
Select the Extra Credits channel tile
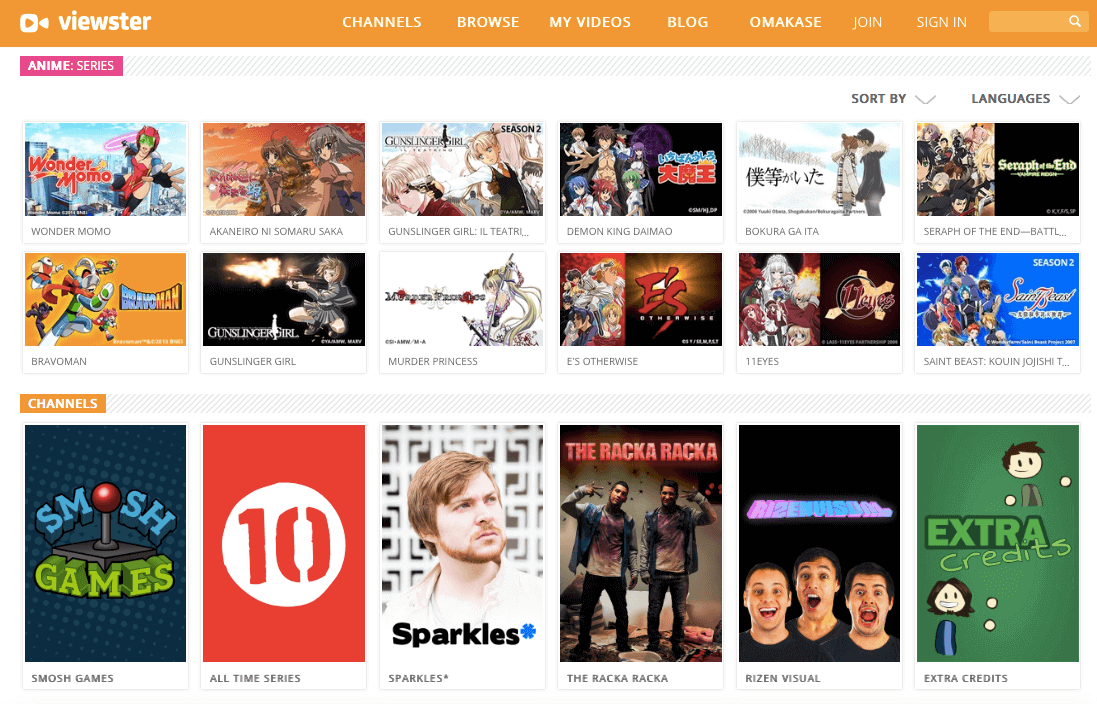coord(998,543)
